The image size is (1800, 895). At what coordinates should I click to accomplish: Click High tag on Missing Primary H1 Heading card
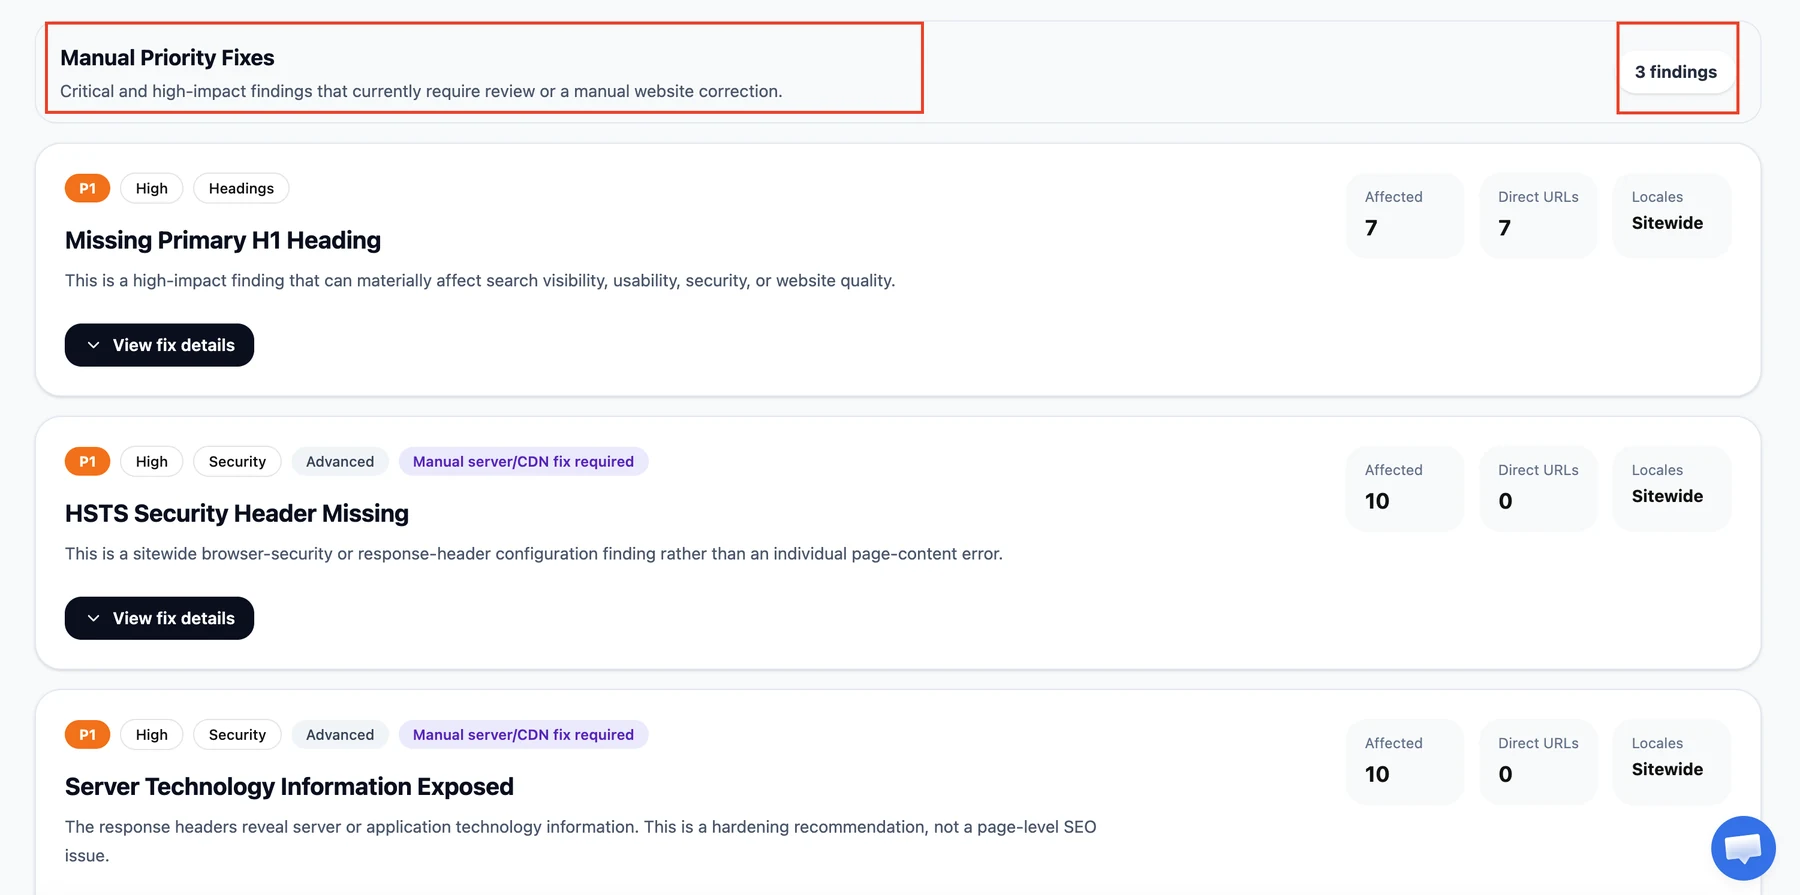click(x=152, y=188)
